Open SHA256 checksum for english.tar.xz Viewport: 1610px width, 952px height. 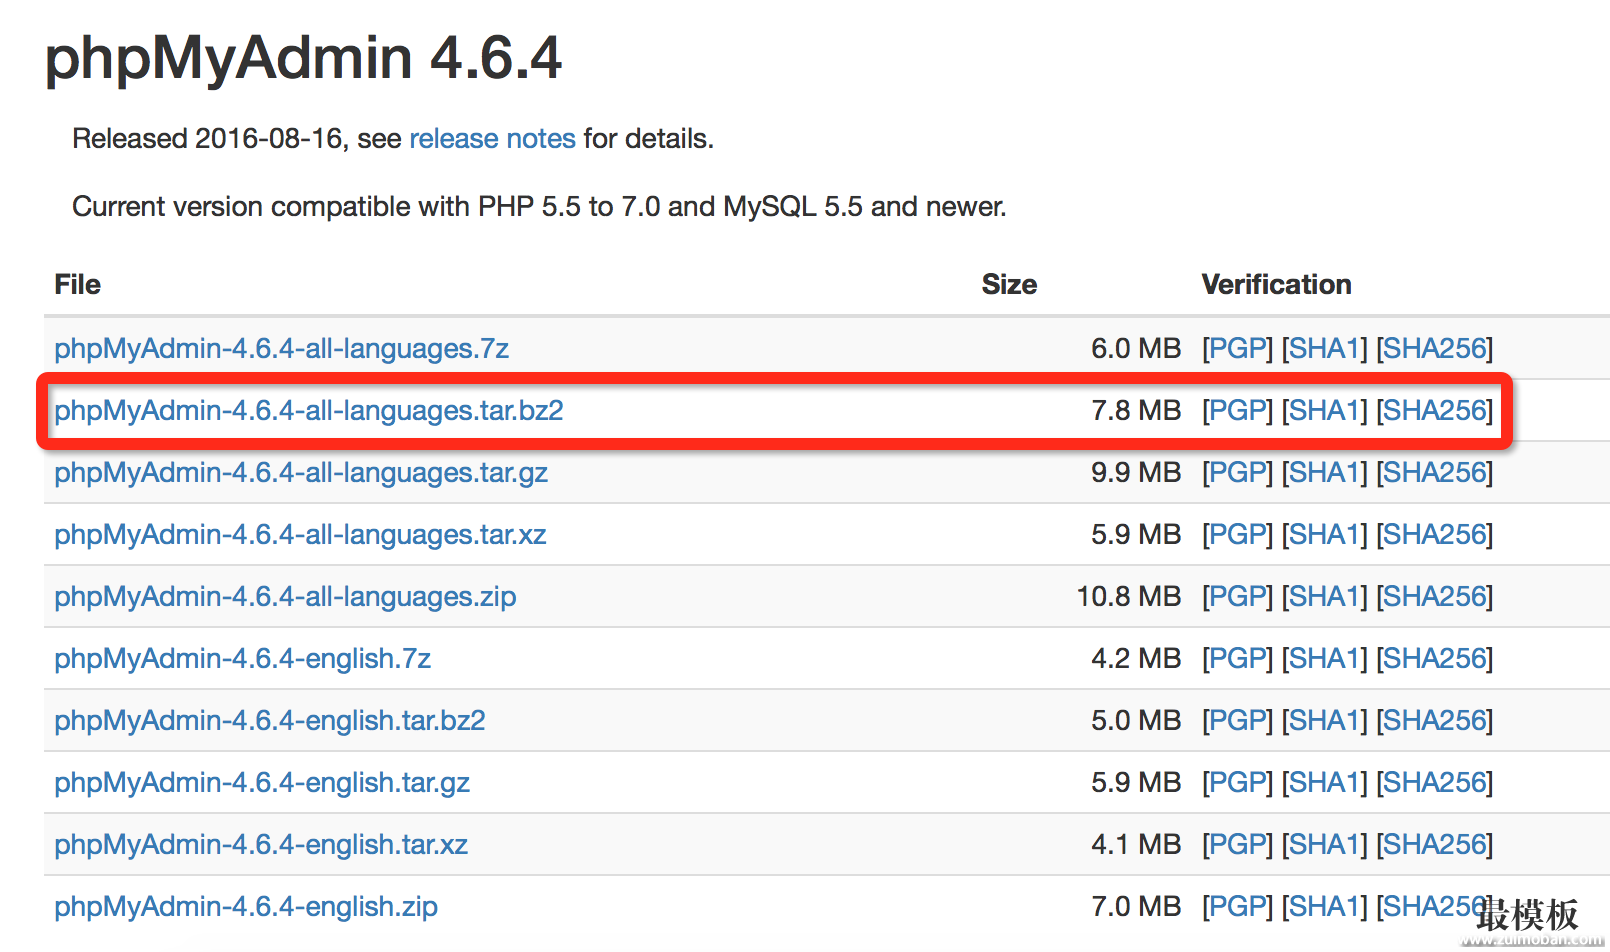tap(1434, 844)
